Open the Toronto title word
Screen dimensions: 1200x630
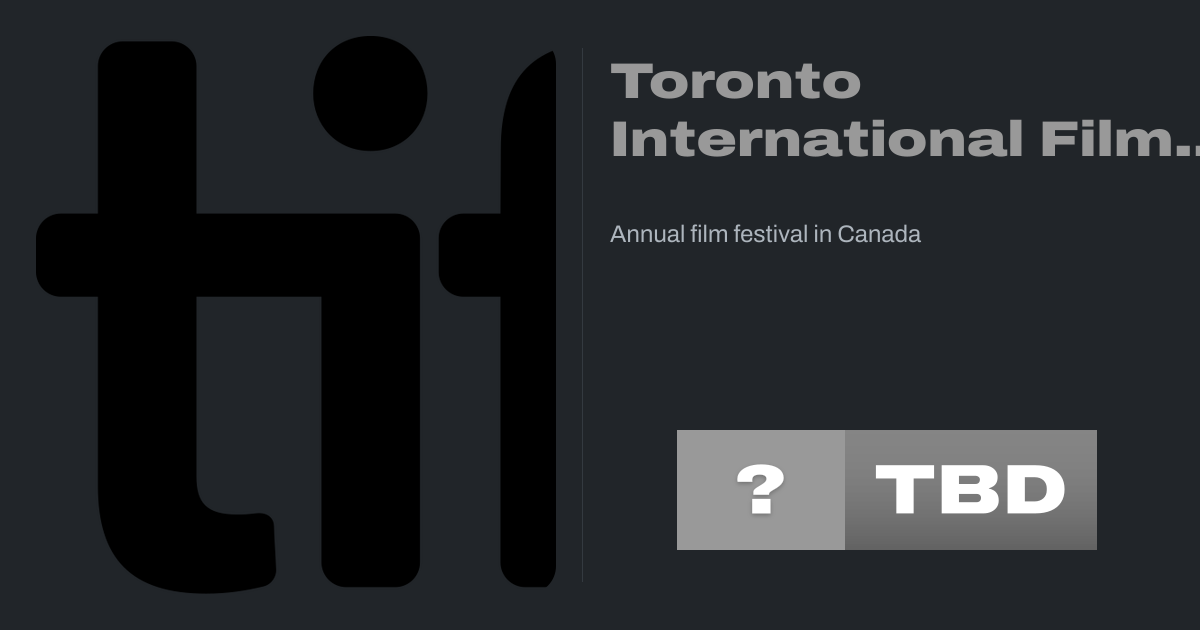click(735, 82)
